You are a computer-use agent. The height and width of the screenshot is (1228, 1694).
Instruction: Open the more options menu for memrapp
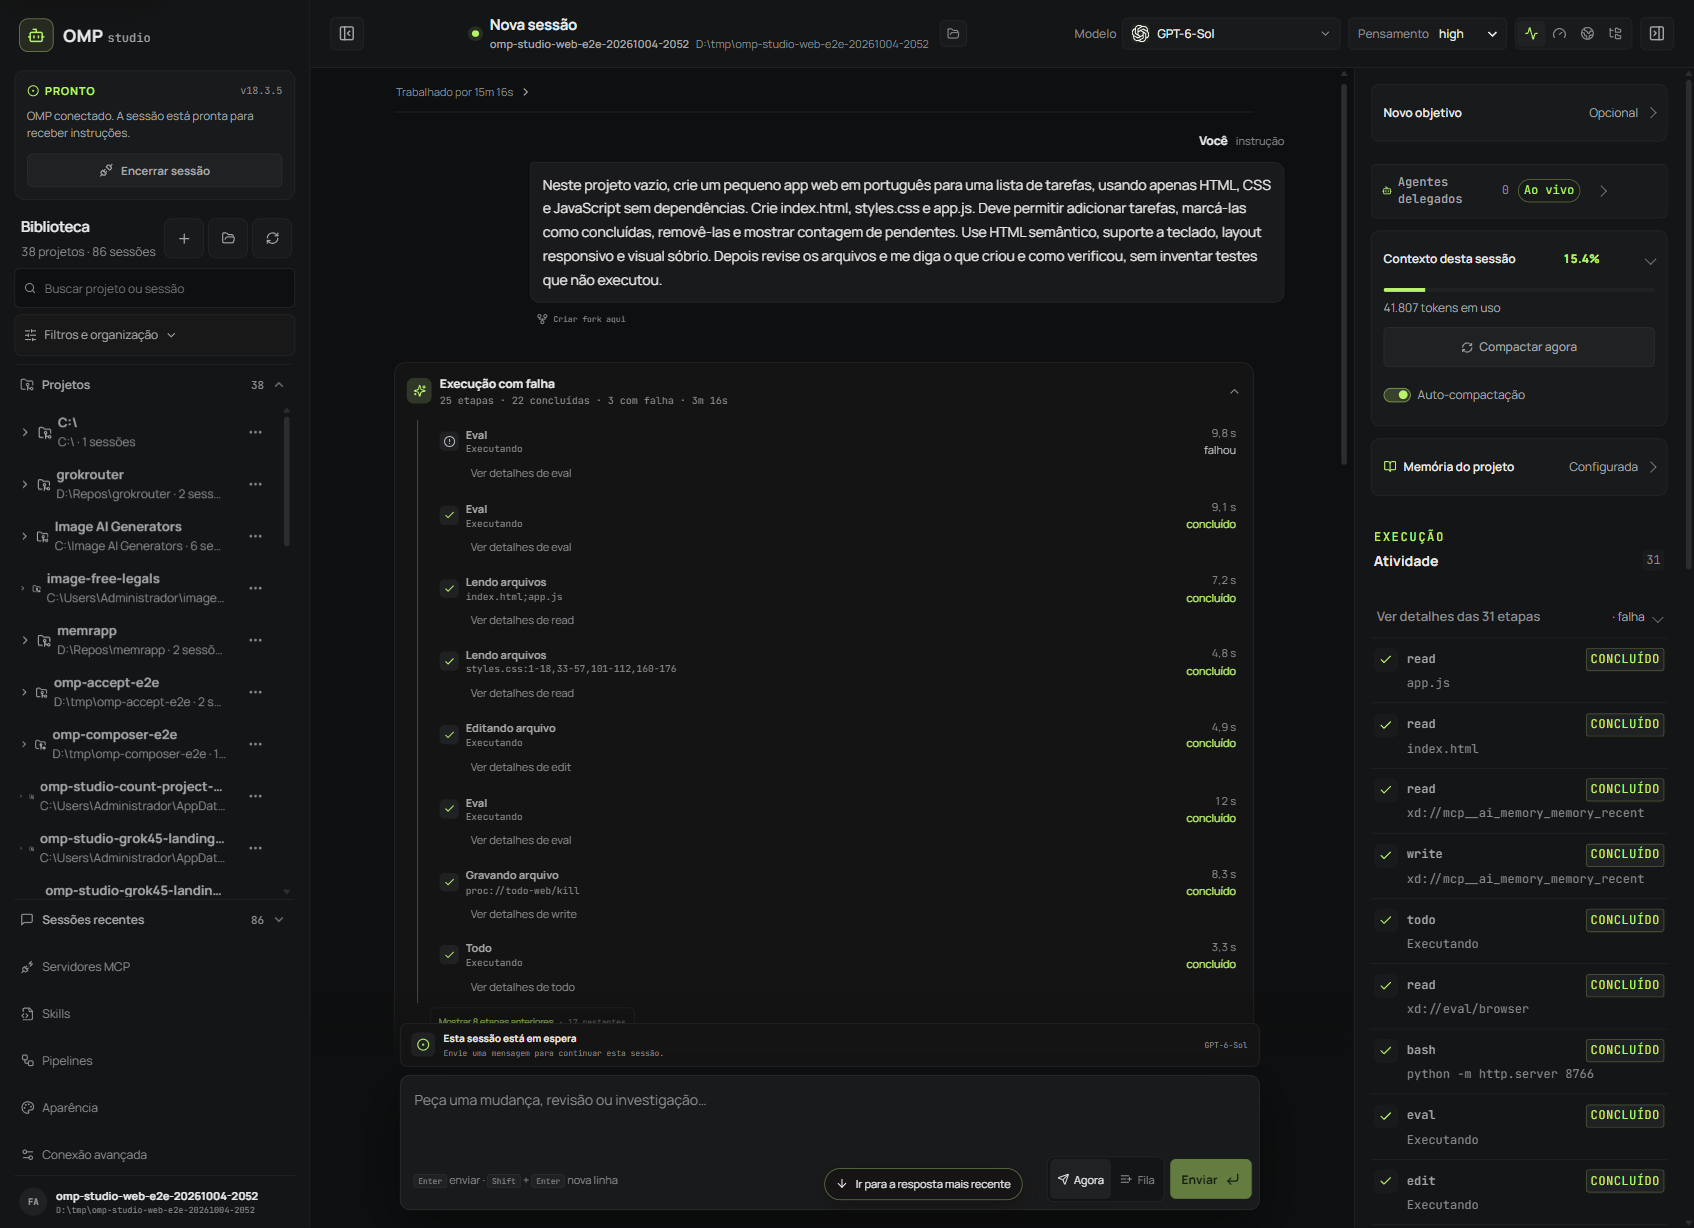256,640
